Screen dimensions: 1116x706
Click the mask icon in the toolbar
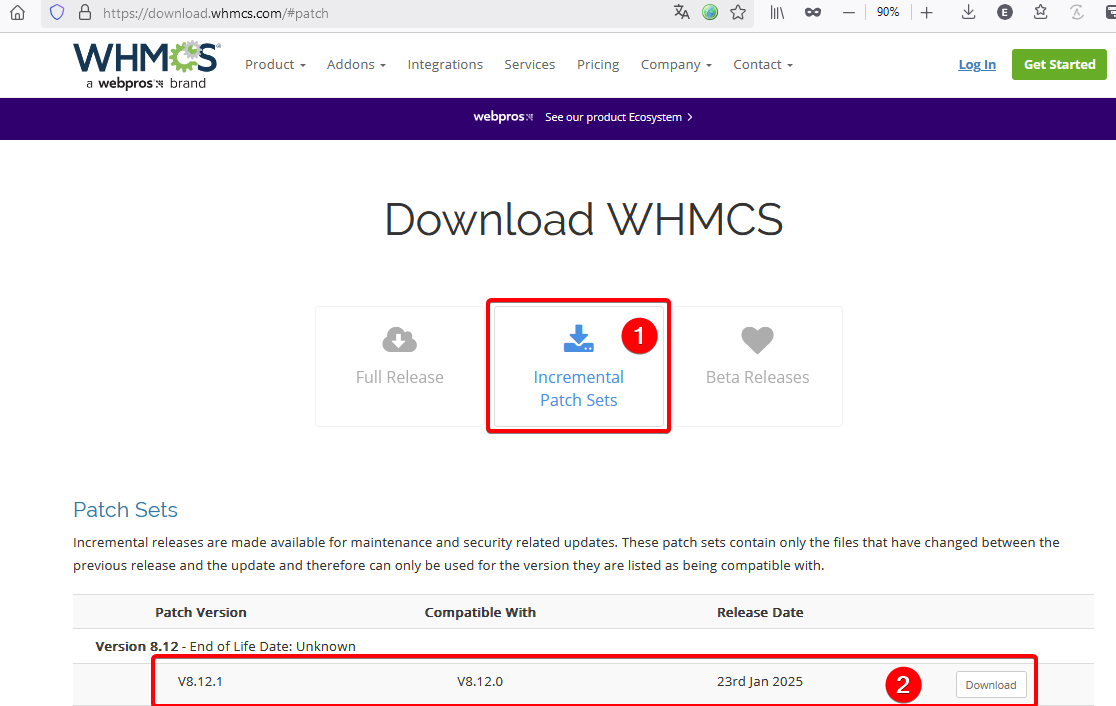pyautogui.click(x=813, y=12)
